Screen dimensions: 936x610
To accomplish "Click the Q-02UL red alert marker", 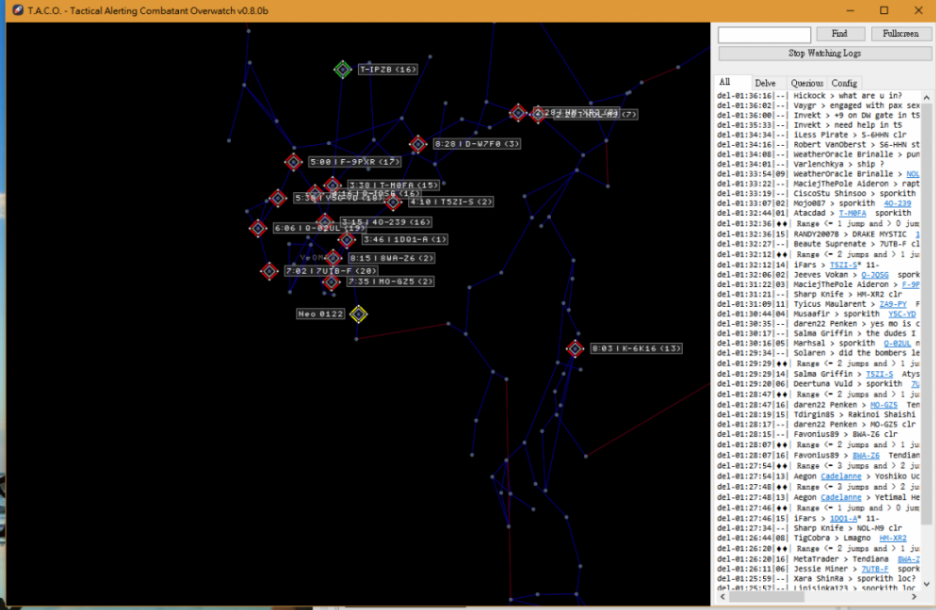I will (257, 228).
